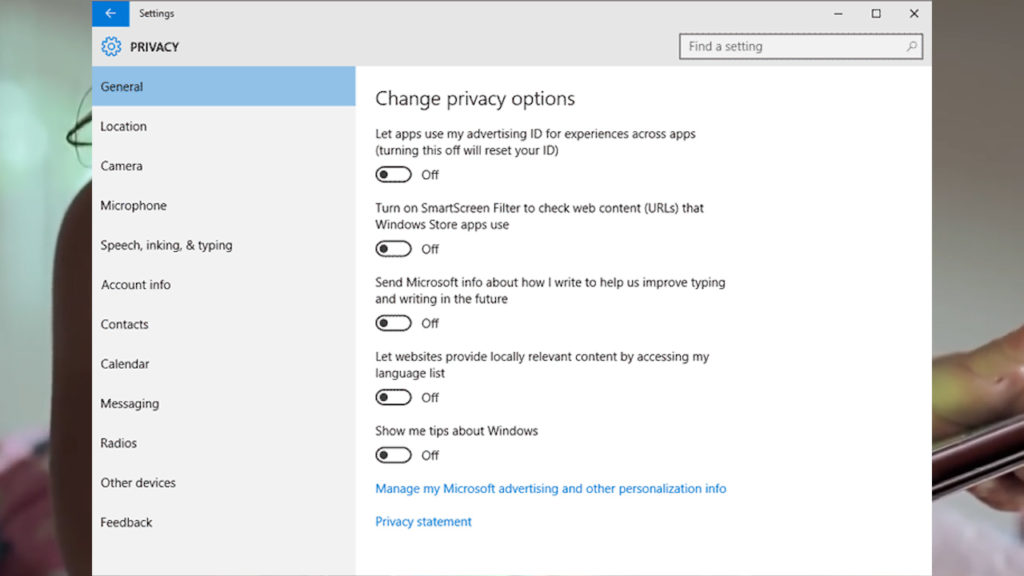Open Speech, inking, & typing settings

[223, 245]
